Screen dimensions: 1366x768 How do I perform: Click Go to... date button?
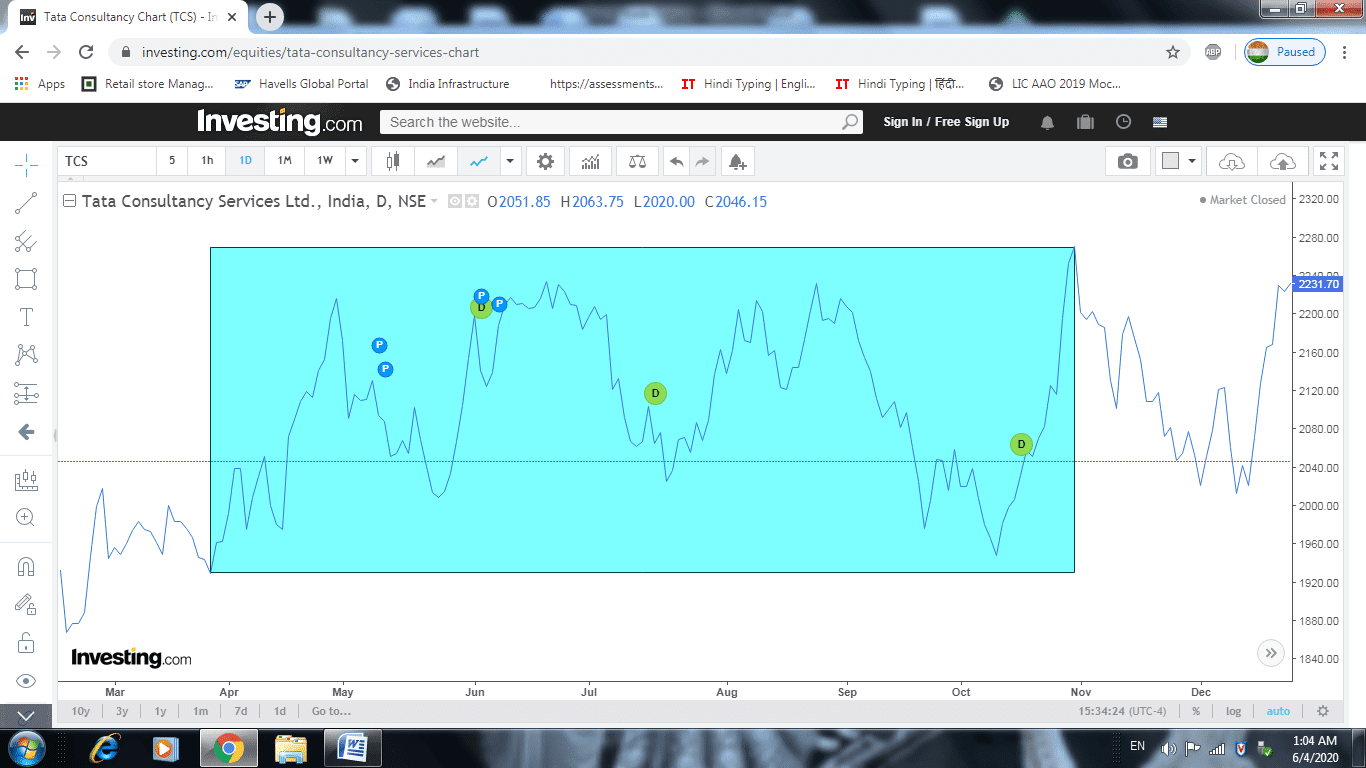(x=331, y=711)
